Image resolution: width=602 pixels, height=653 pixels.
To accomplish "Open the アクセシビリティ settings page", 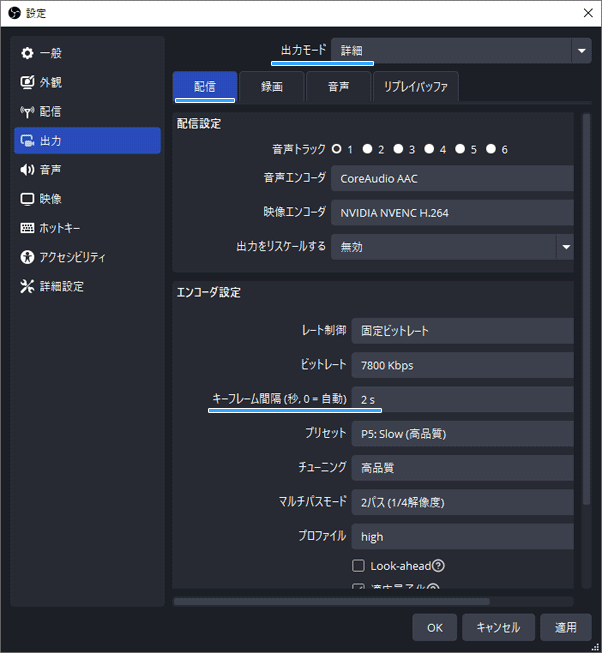I will (x=87, y=257).
